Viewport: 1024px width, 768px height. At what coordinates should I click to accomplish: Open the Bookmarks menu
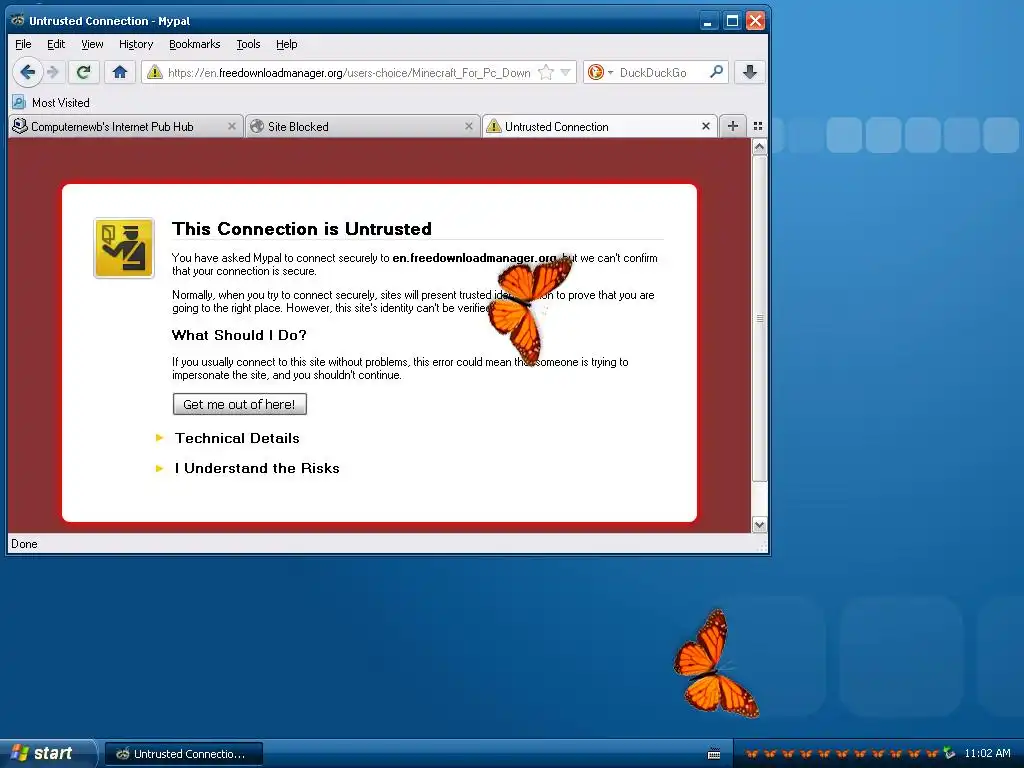[195, 44]
